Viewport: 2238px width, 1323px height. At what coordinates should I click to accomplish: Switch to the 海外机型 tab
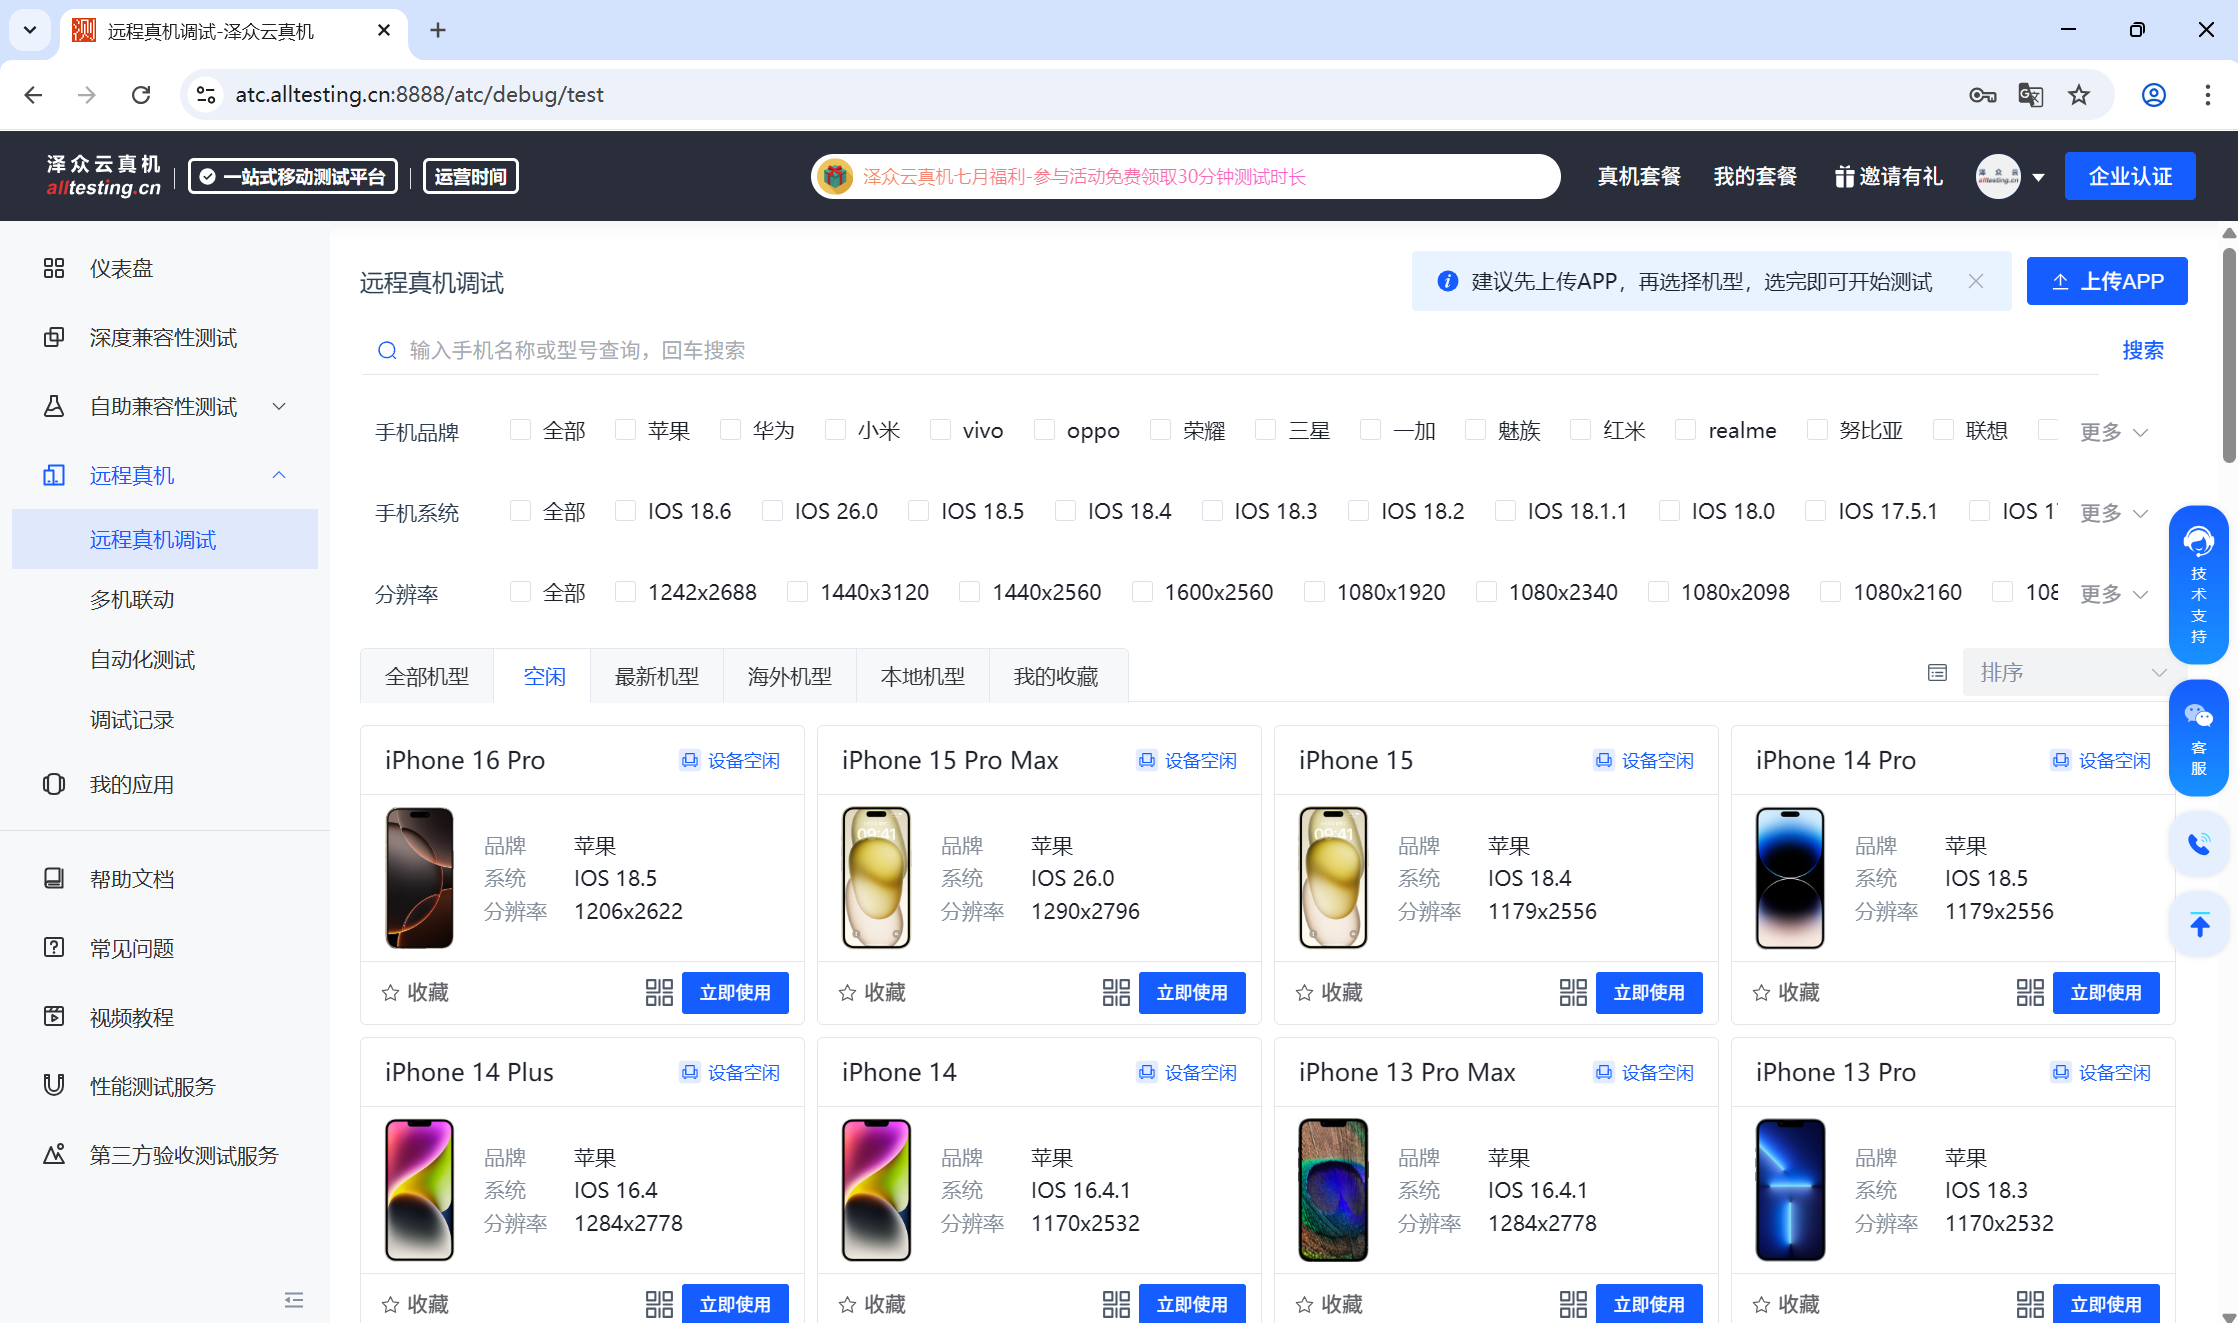789,676
